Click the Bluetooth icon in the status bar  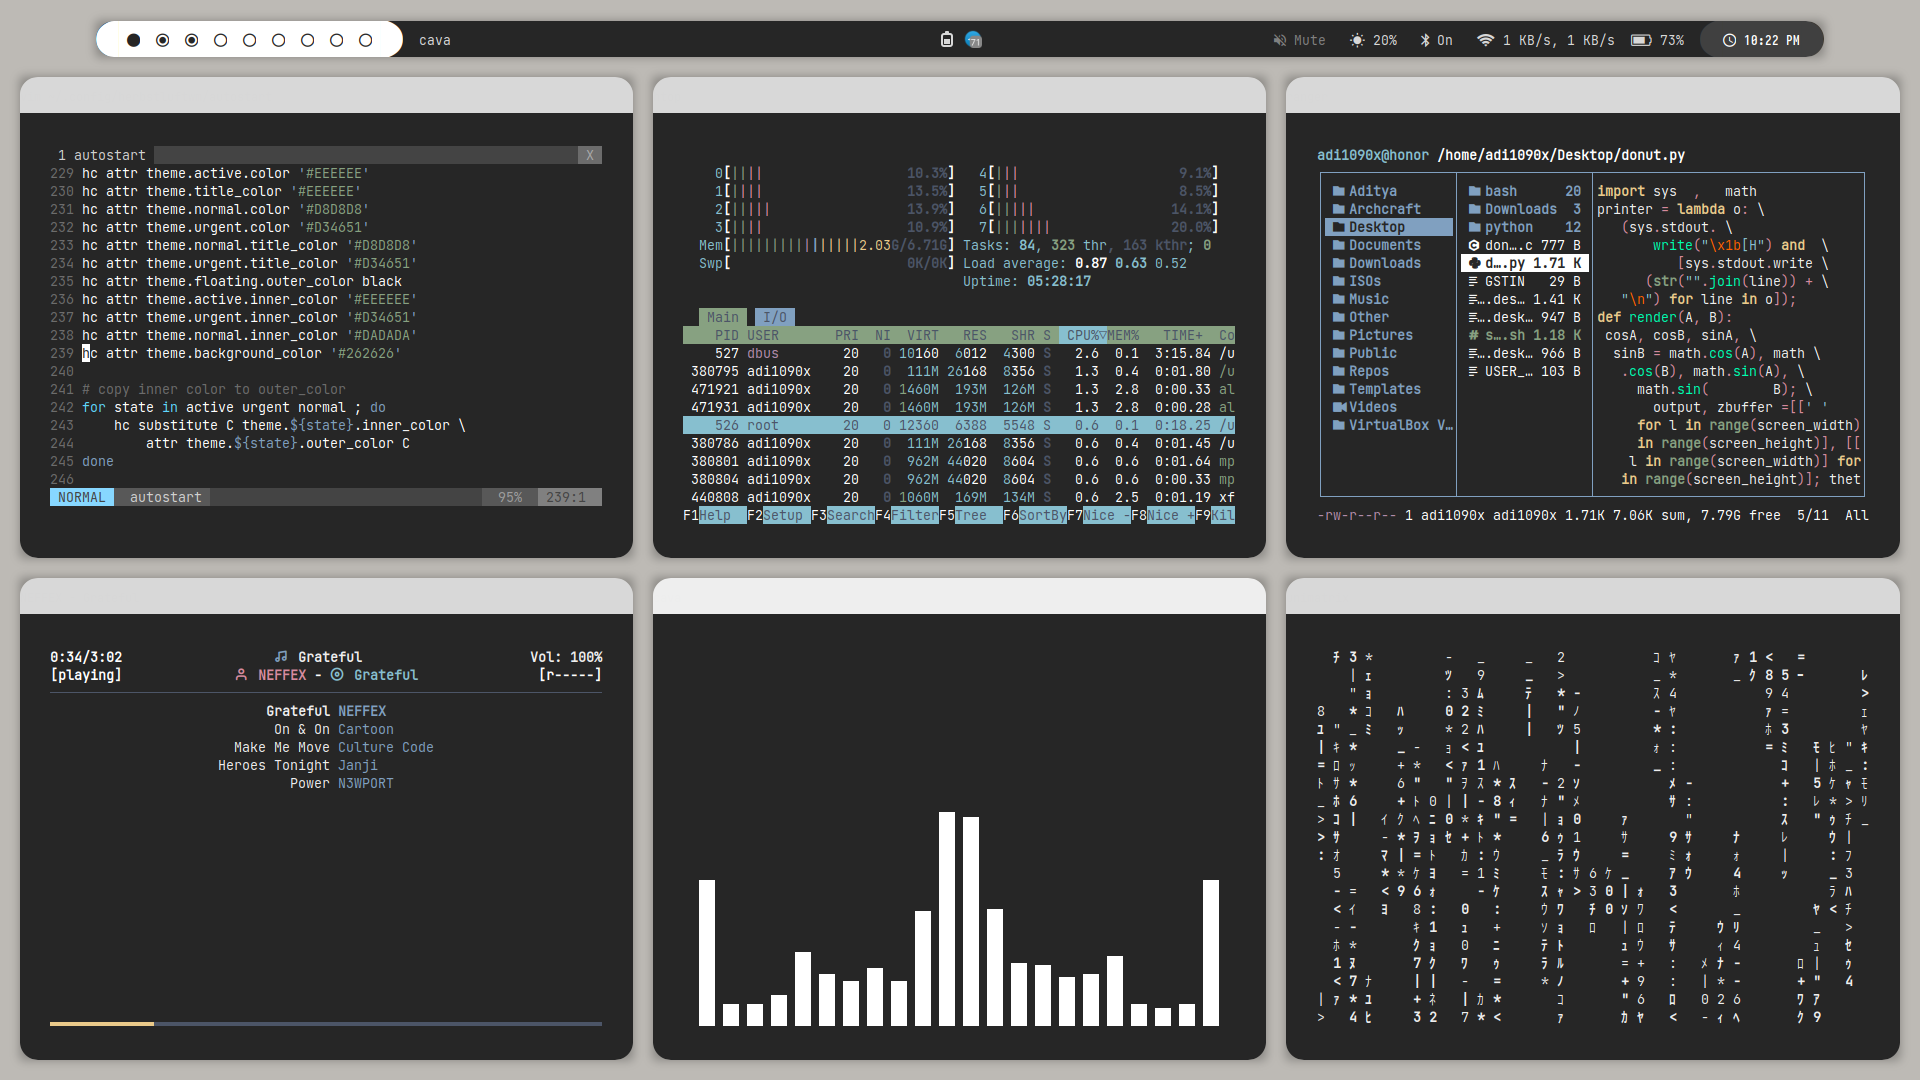1425,40
